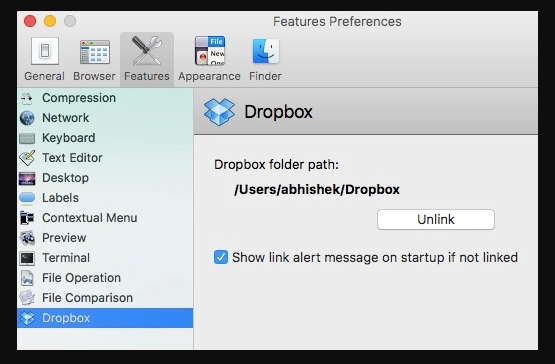Uncheck Show link alert message checkbox
The height and width of the screenshot is (364, 555).
coord(221,257)
